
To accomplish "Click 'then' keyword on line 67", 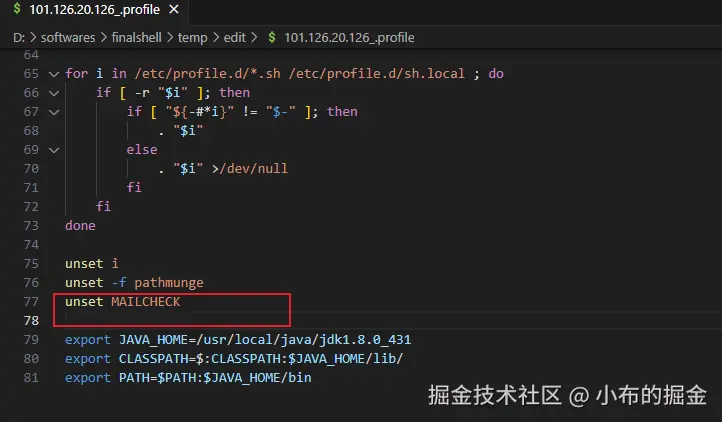I will [x=342, y=111].
